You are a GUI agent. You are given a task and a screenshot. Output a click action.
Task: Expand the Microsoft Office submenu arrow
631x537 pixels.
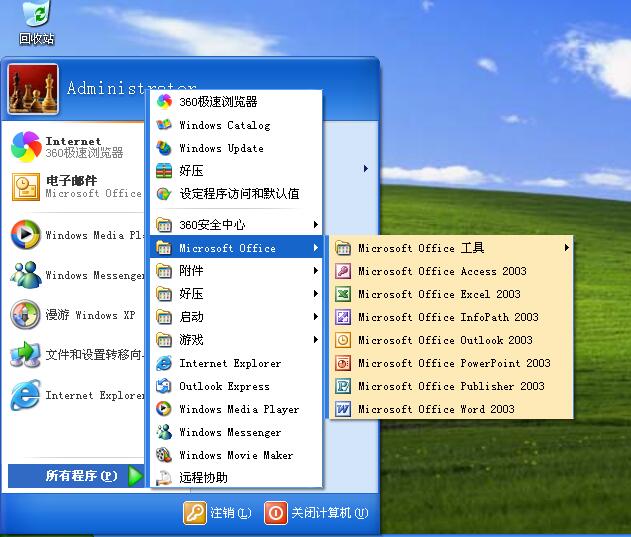[x=316, y=248]
